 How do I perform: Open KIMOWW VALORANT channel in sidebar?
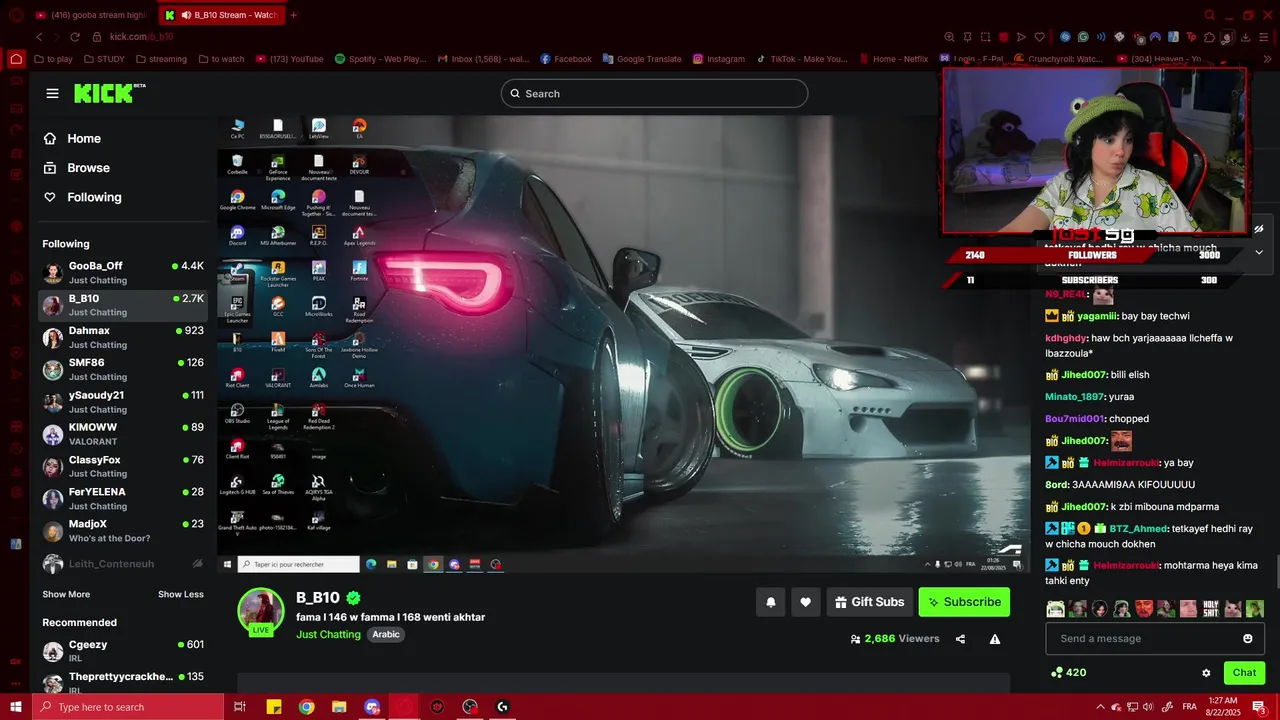[x=123, y=434]
